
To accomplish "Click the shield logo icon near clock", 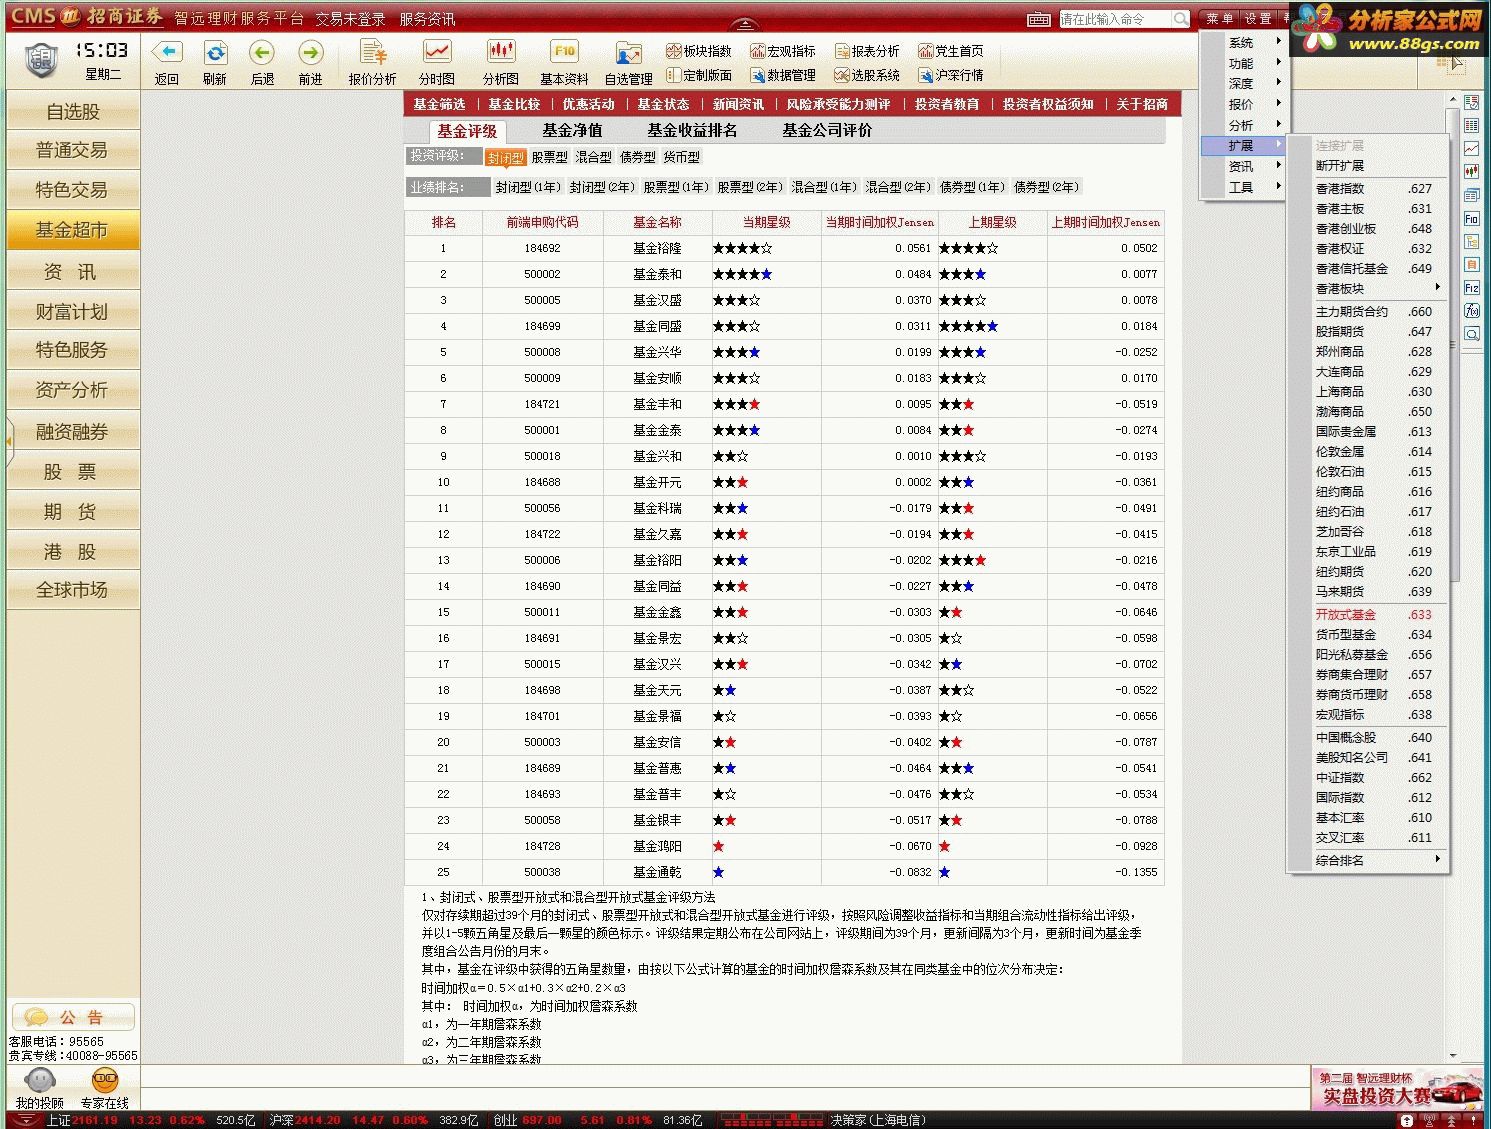I will [x=40, y=61].
